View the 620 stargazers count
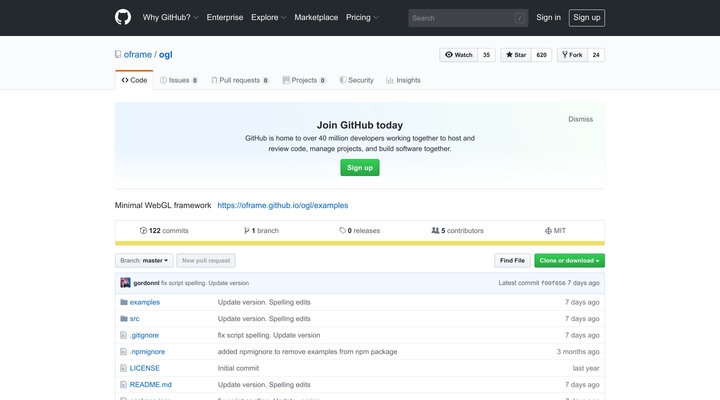The width and height of the screenshot is (720, 400). (541, 55)
